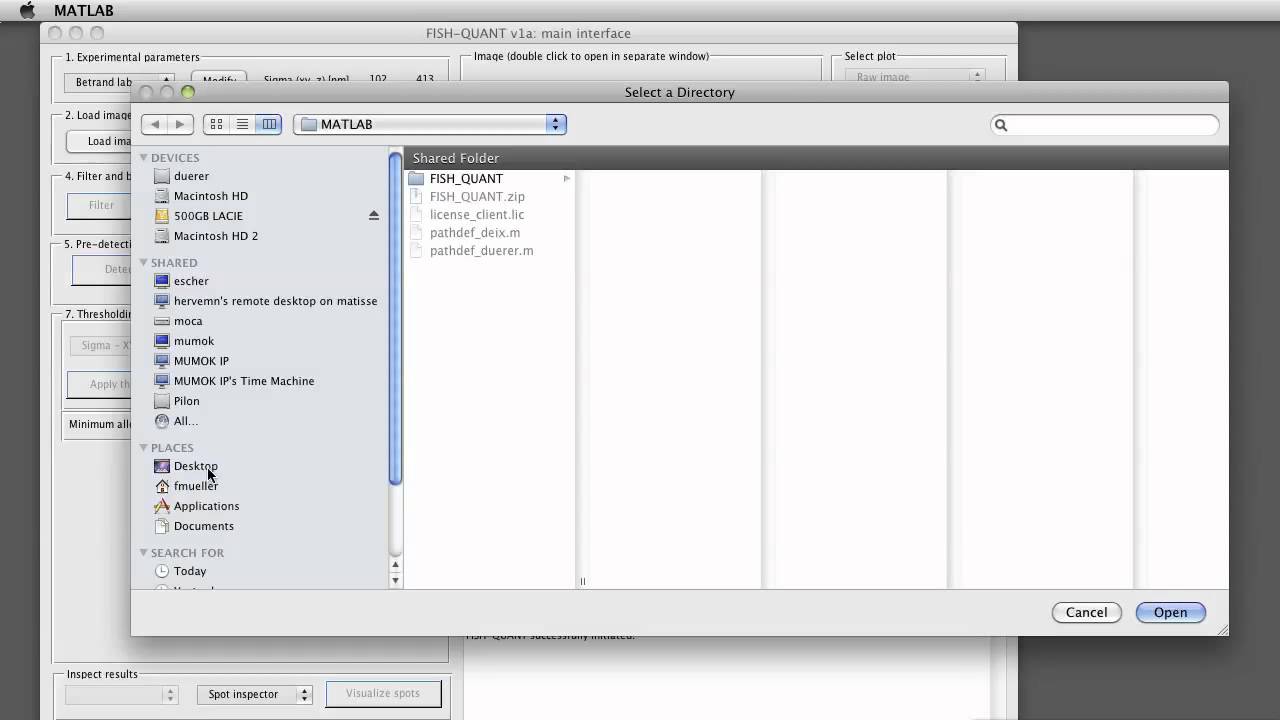The width and height of the screenshot is (1280, 720).
Task: Expand FISH_QUANT folder arrow
Action: (x=567, y=178)
